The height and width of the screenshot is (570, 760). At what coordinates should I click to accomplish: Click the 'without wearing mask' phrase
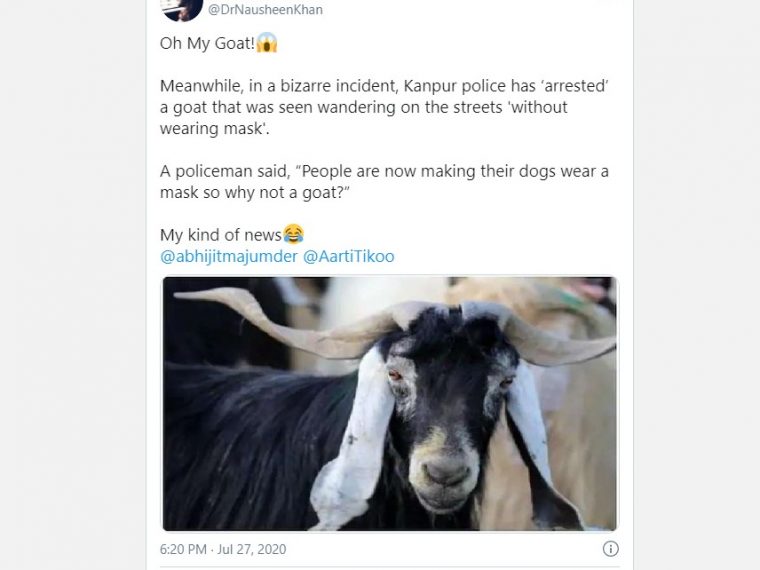pyautogui.click(x=364, y=118)
